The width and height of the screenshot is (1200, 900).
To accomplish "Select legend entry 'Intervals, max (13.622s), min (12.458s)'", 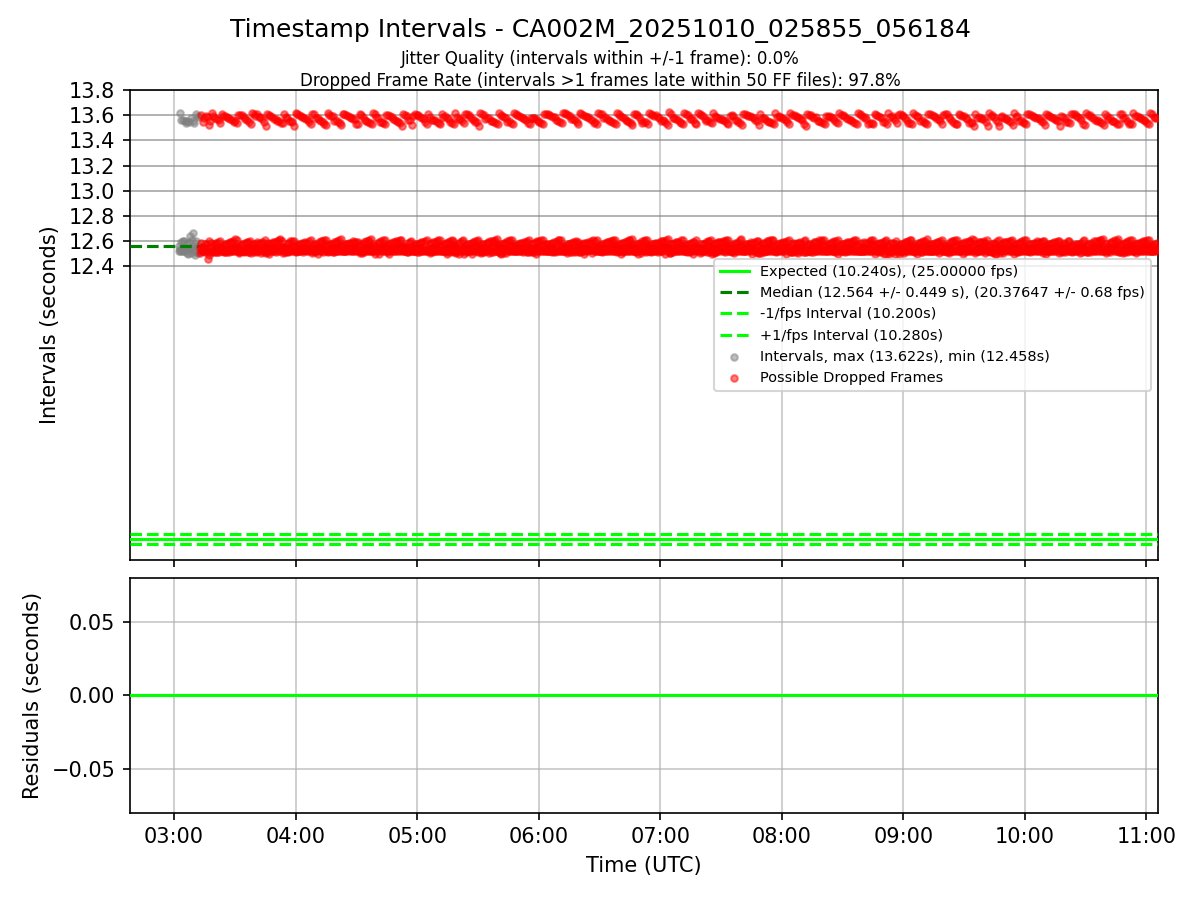I will pyautogui.click(x=905, y=356).
